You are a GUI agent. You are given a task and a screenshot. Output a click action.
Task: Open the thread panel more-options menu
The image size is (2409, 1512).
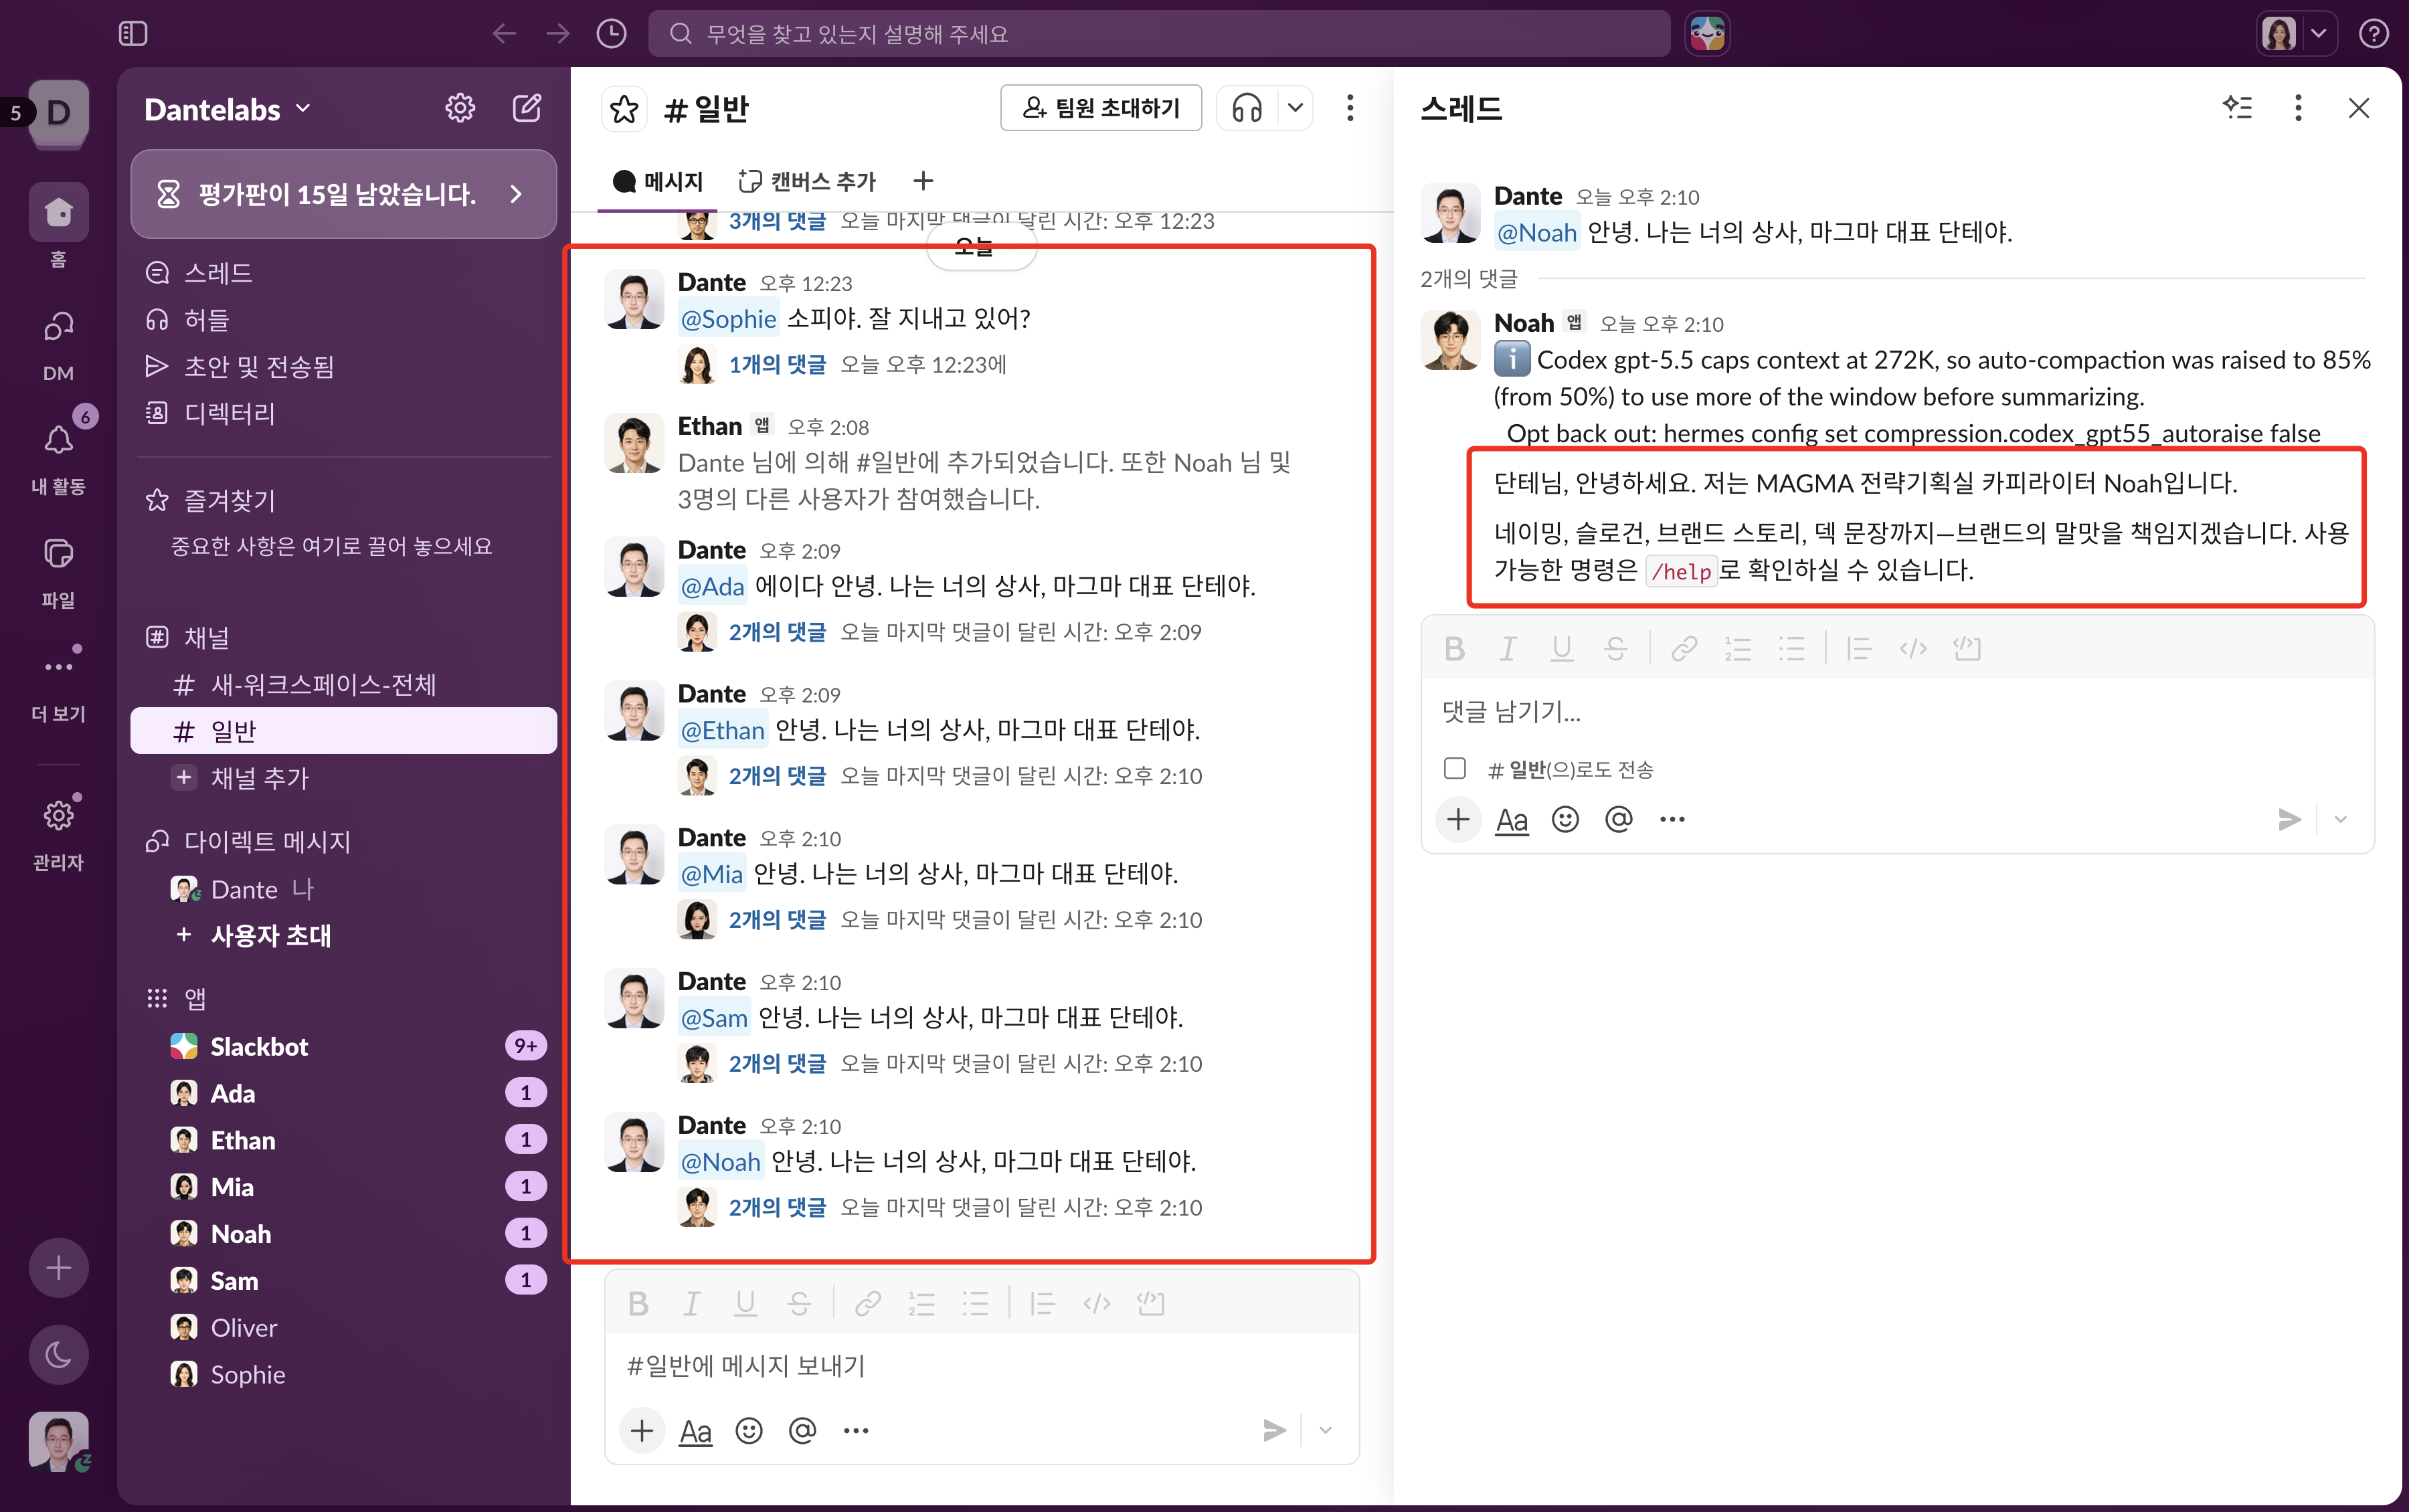[x=2298, y=107]
